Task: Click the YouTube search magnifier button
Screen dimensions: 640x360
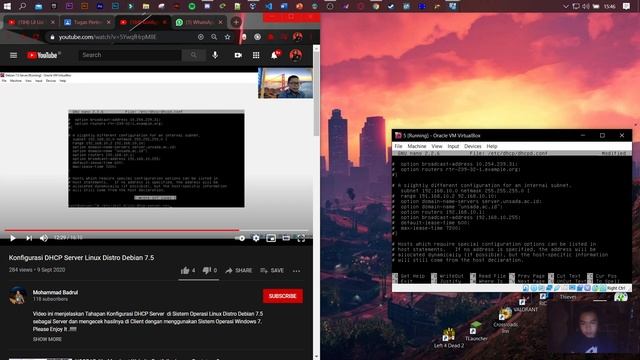Action: [193, 55]
